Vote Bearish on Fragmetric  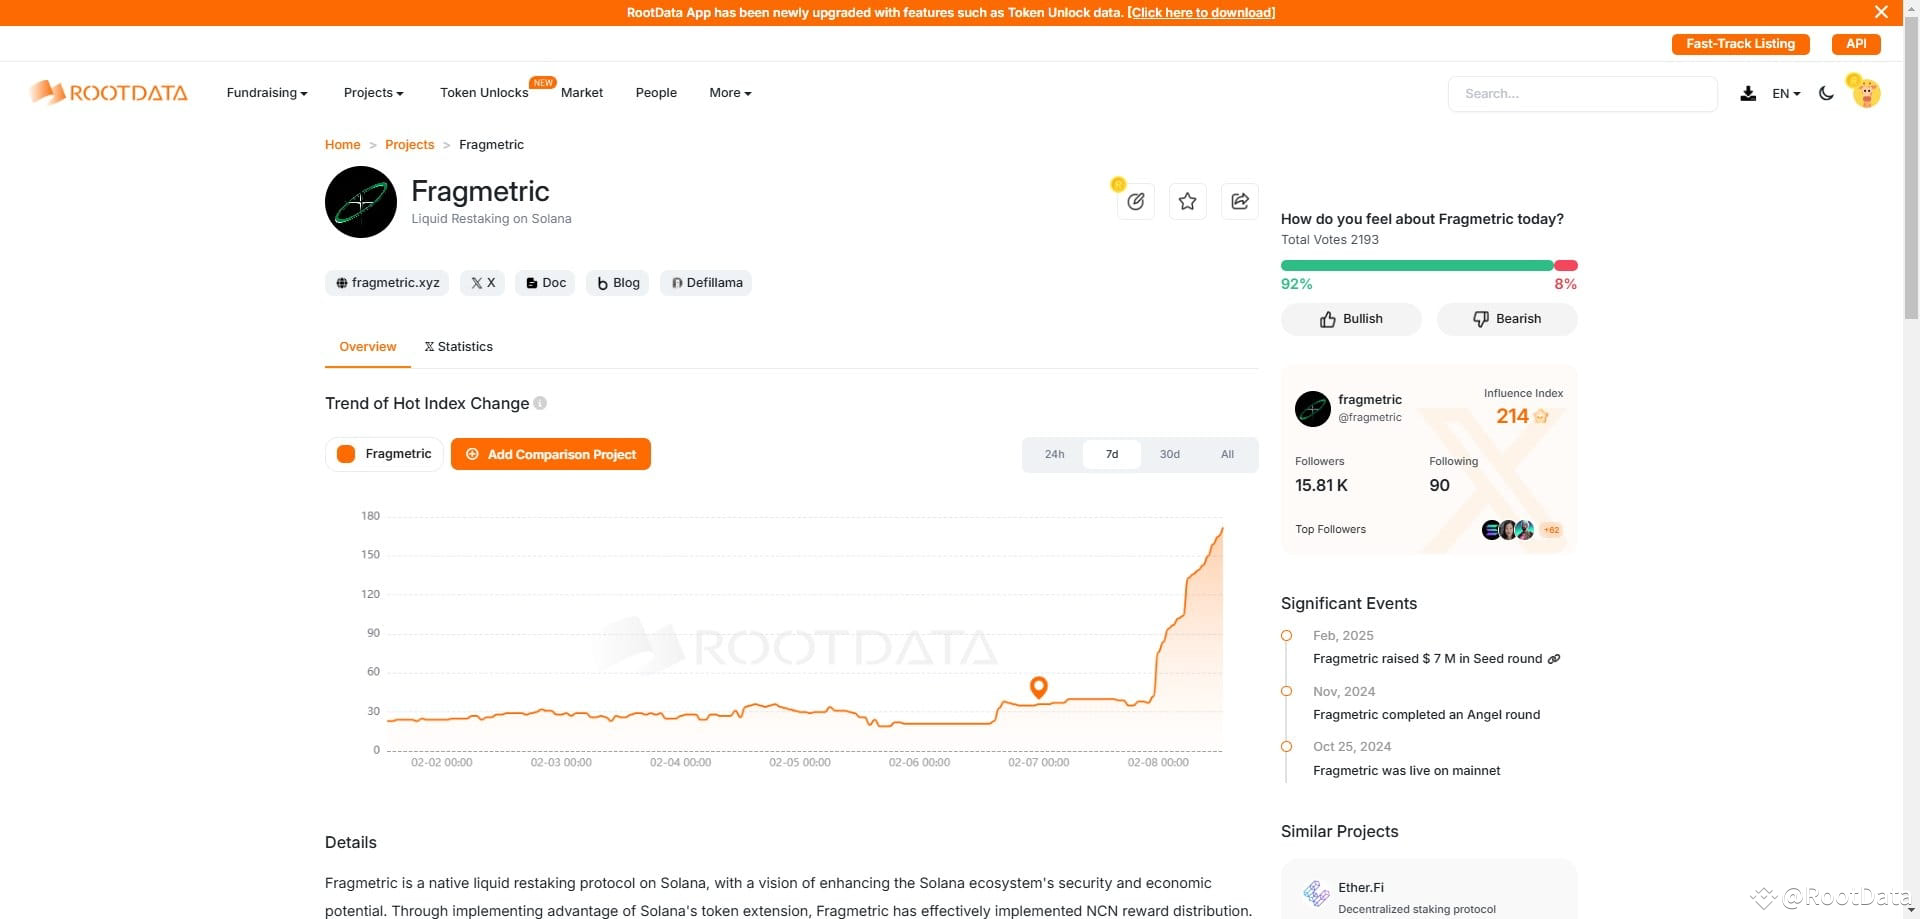[1506, 318]
